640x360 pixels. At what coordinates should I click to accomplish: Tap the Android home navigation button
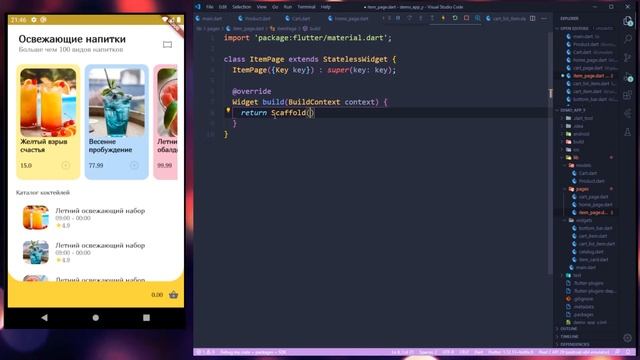96,318
